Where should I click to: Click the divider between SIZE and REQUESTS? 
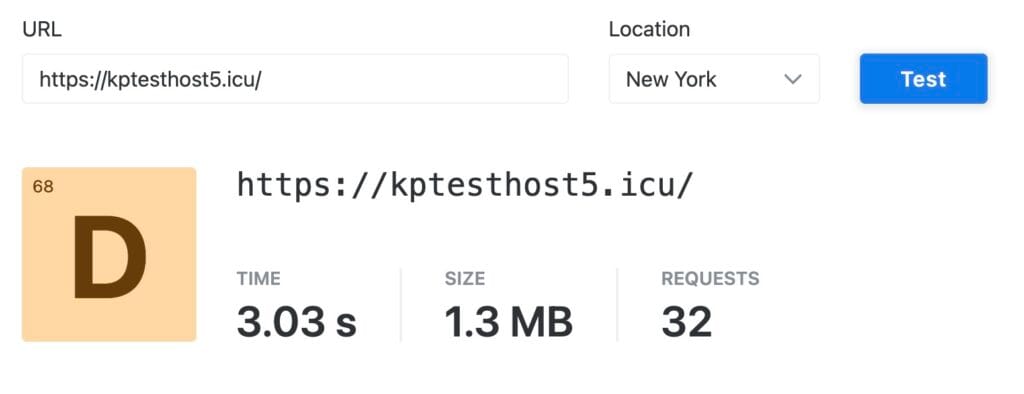(617, 304)
